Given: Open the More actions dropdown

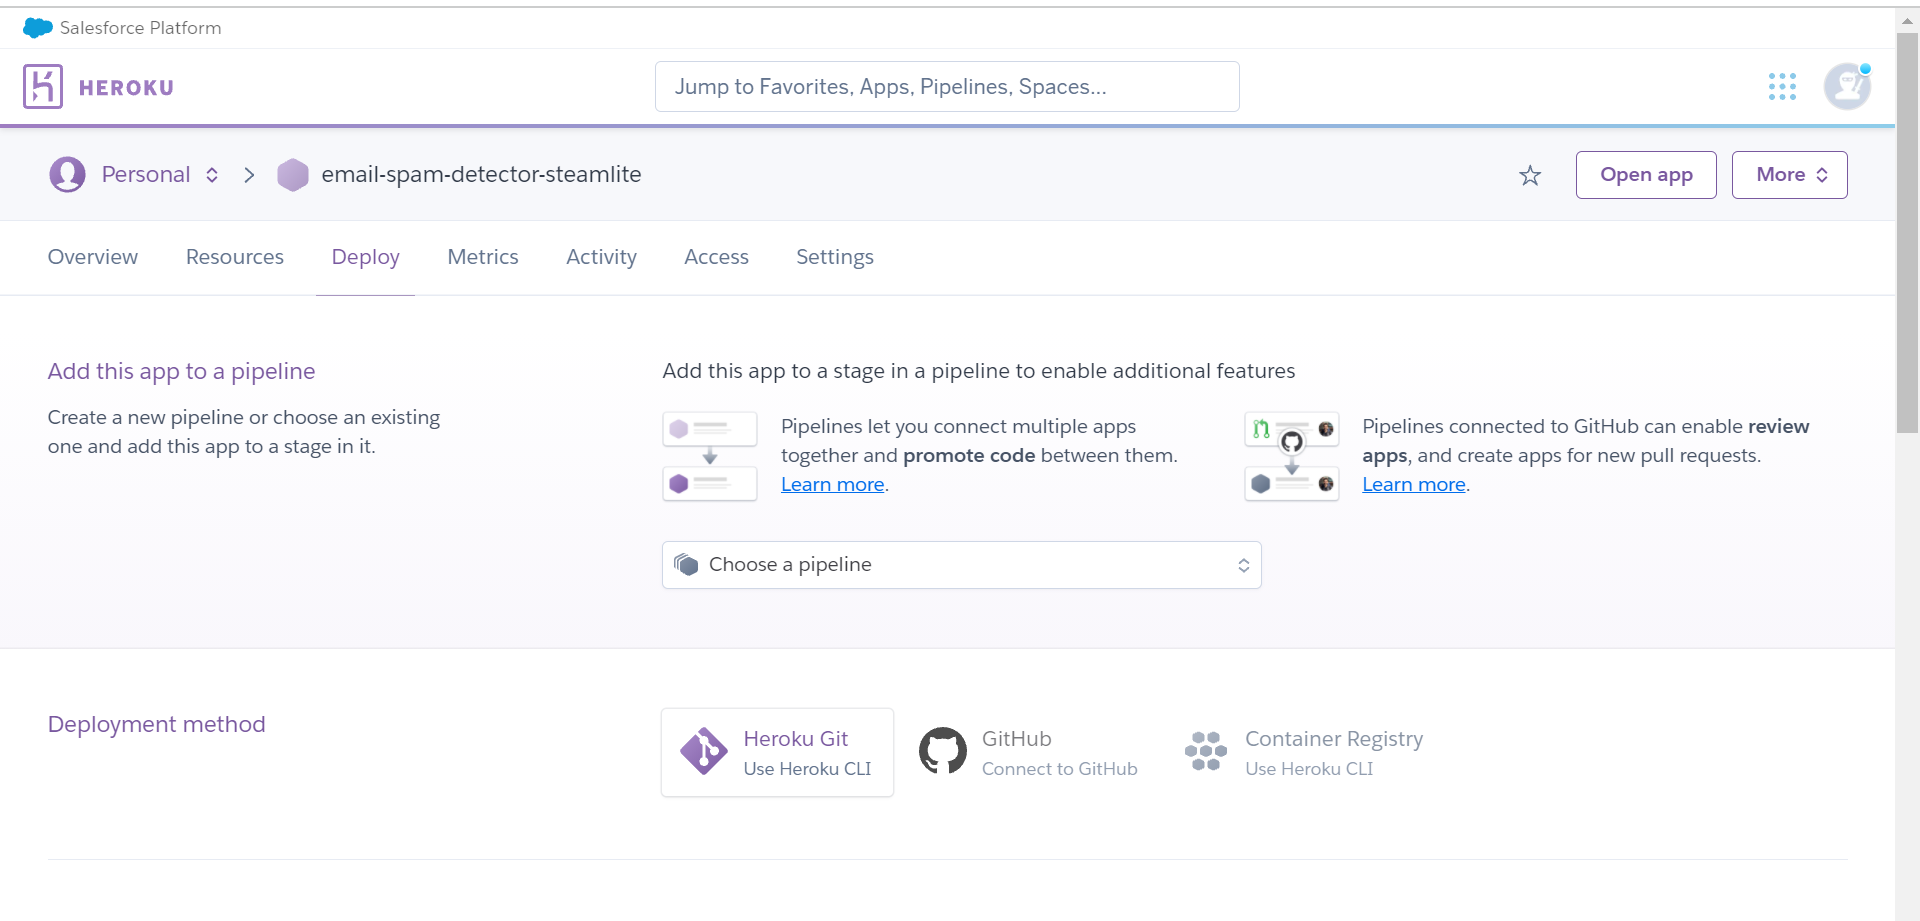Looking at the screenshot, I should [x=1789, y=174].
